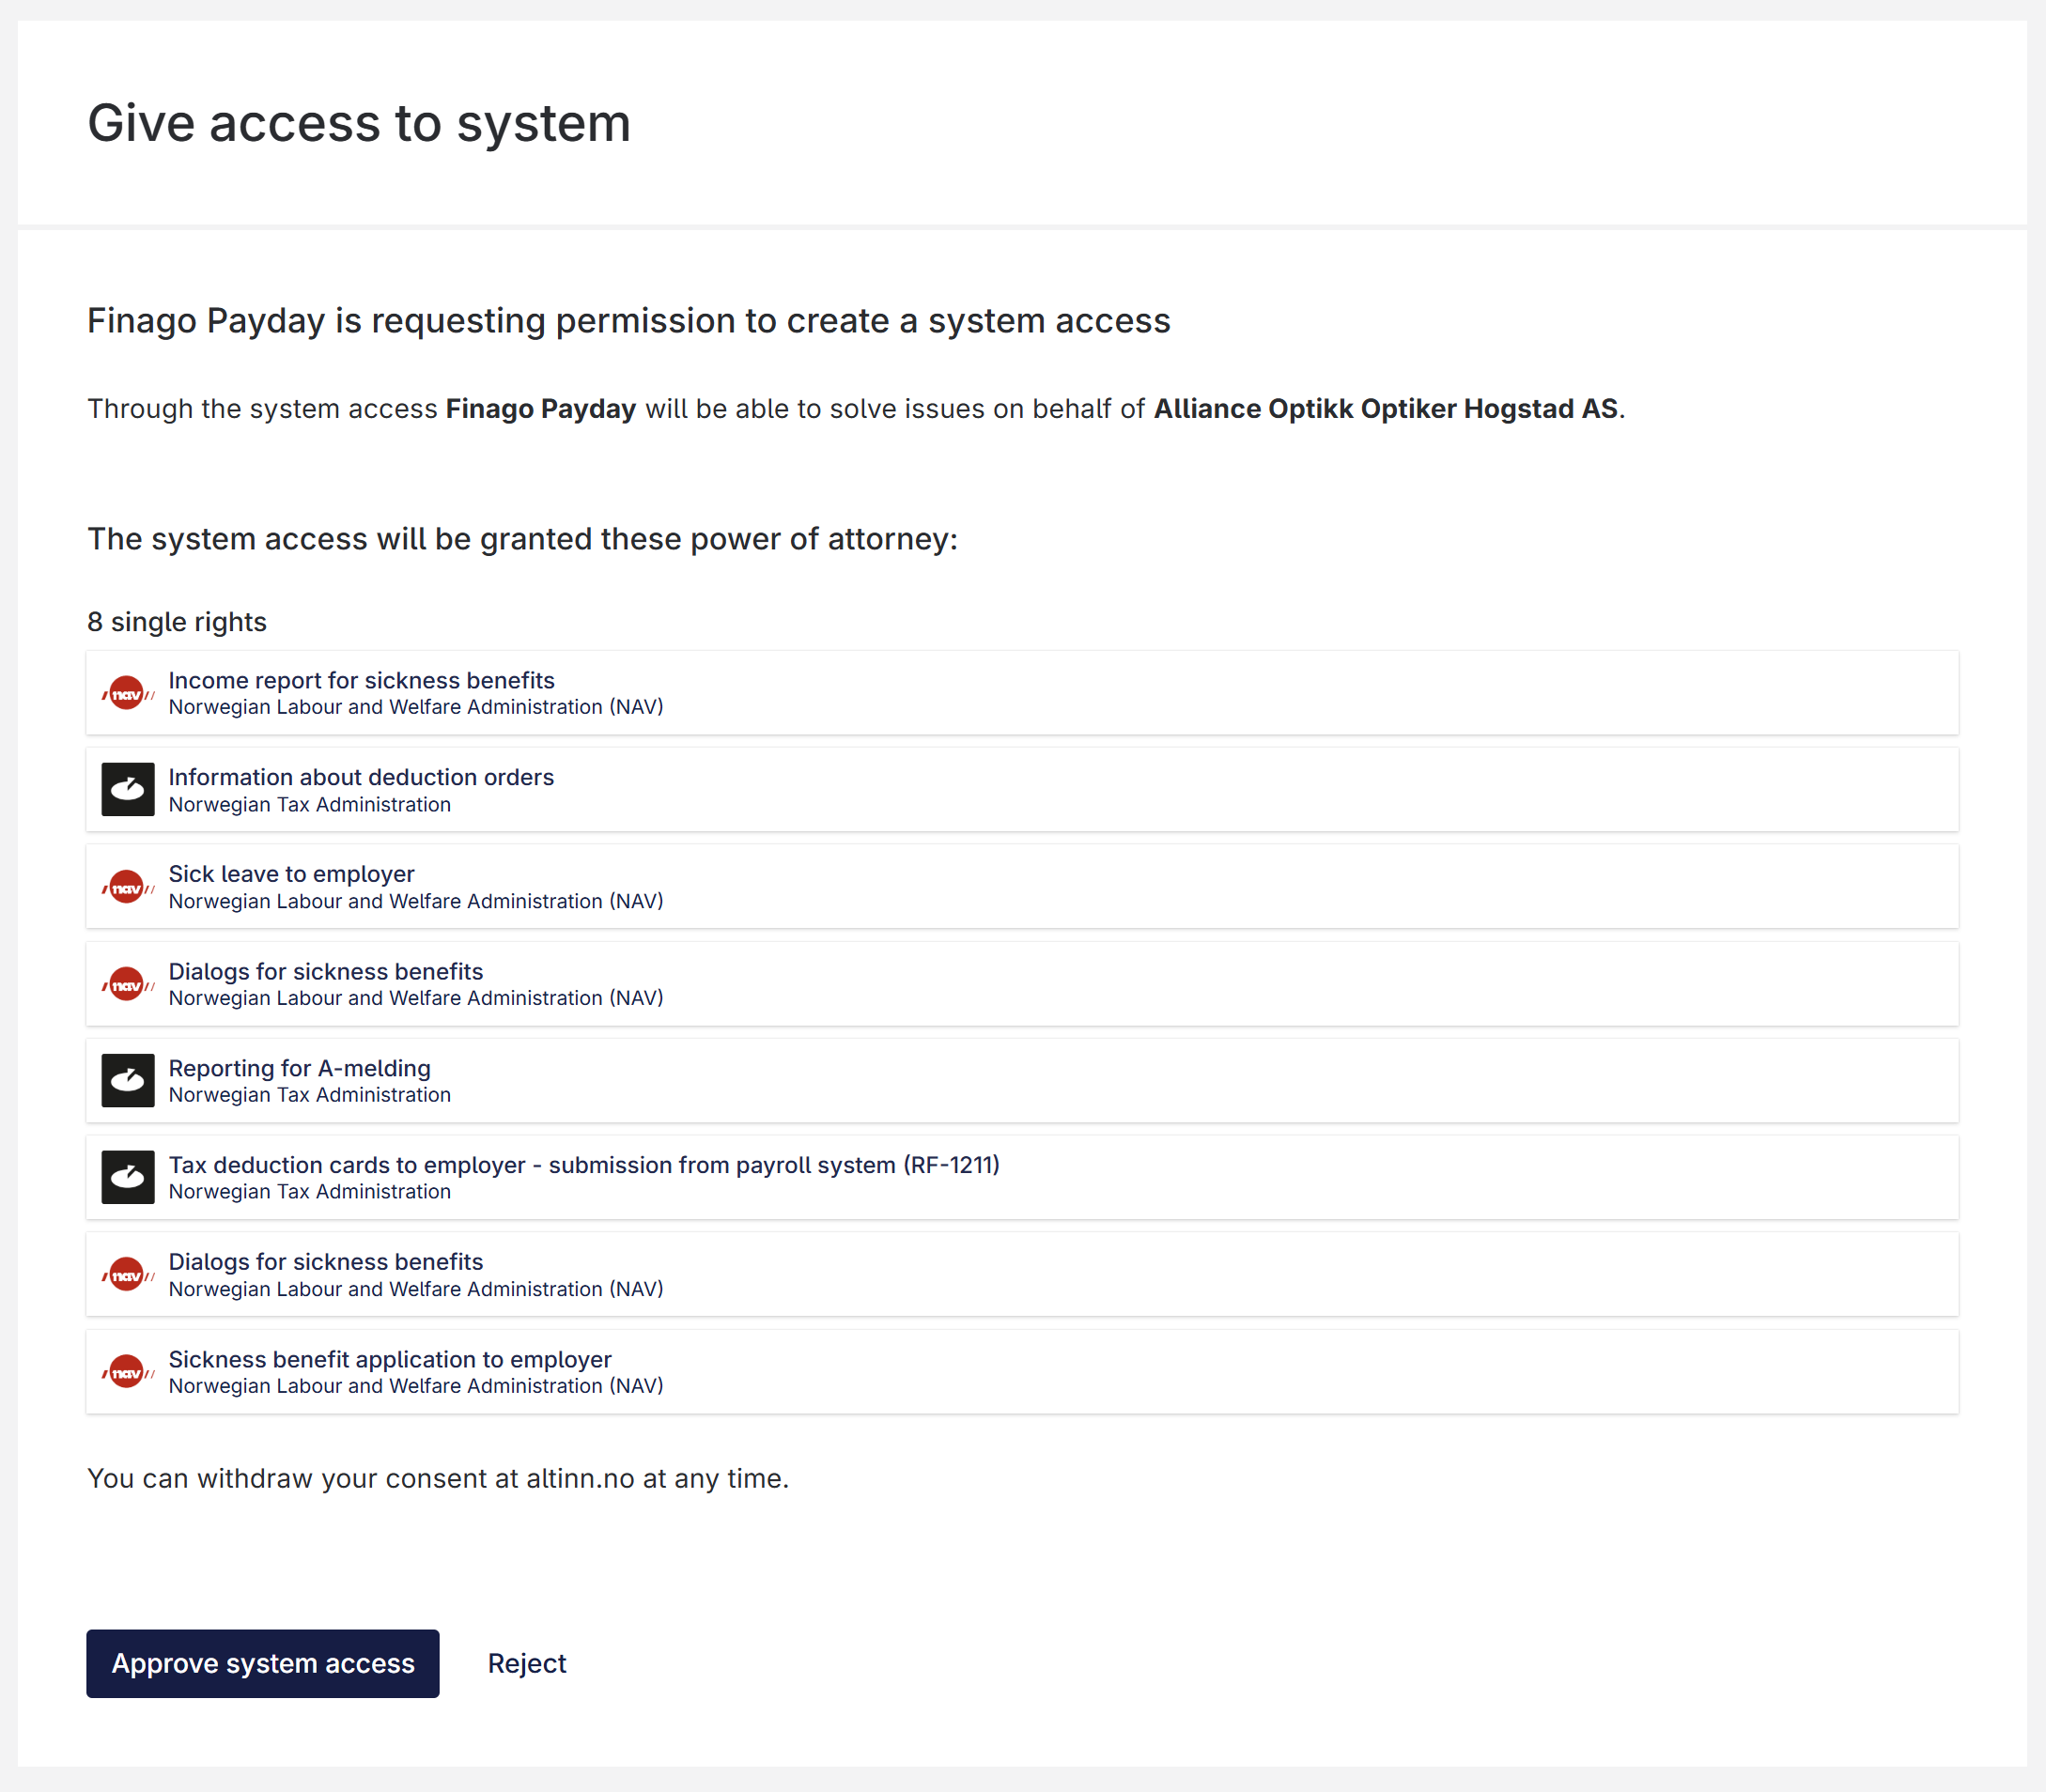Click the bold Alliance Optikk Optiker Hogstad AS name

point(1385,409)
